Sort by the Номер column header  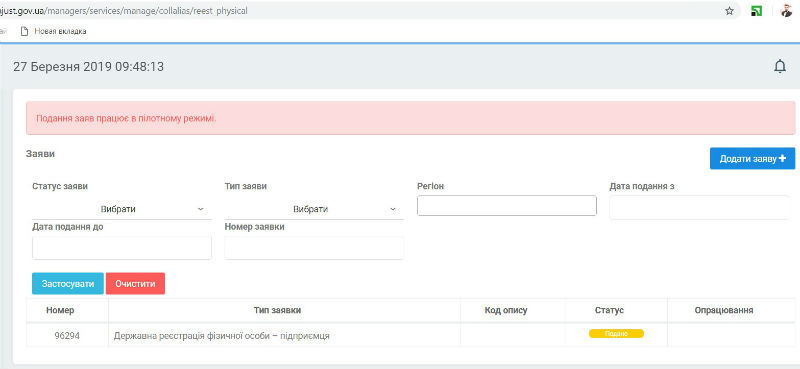tap(60, 310)
